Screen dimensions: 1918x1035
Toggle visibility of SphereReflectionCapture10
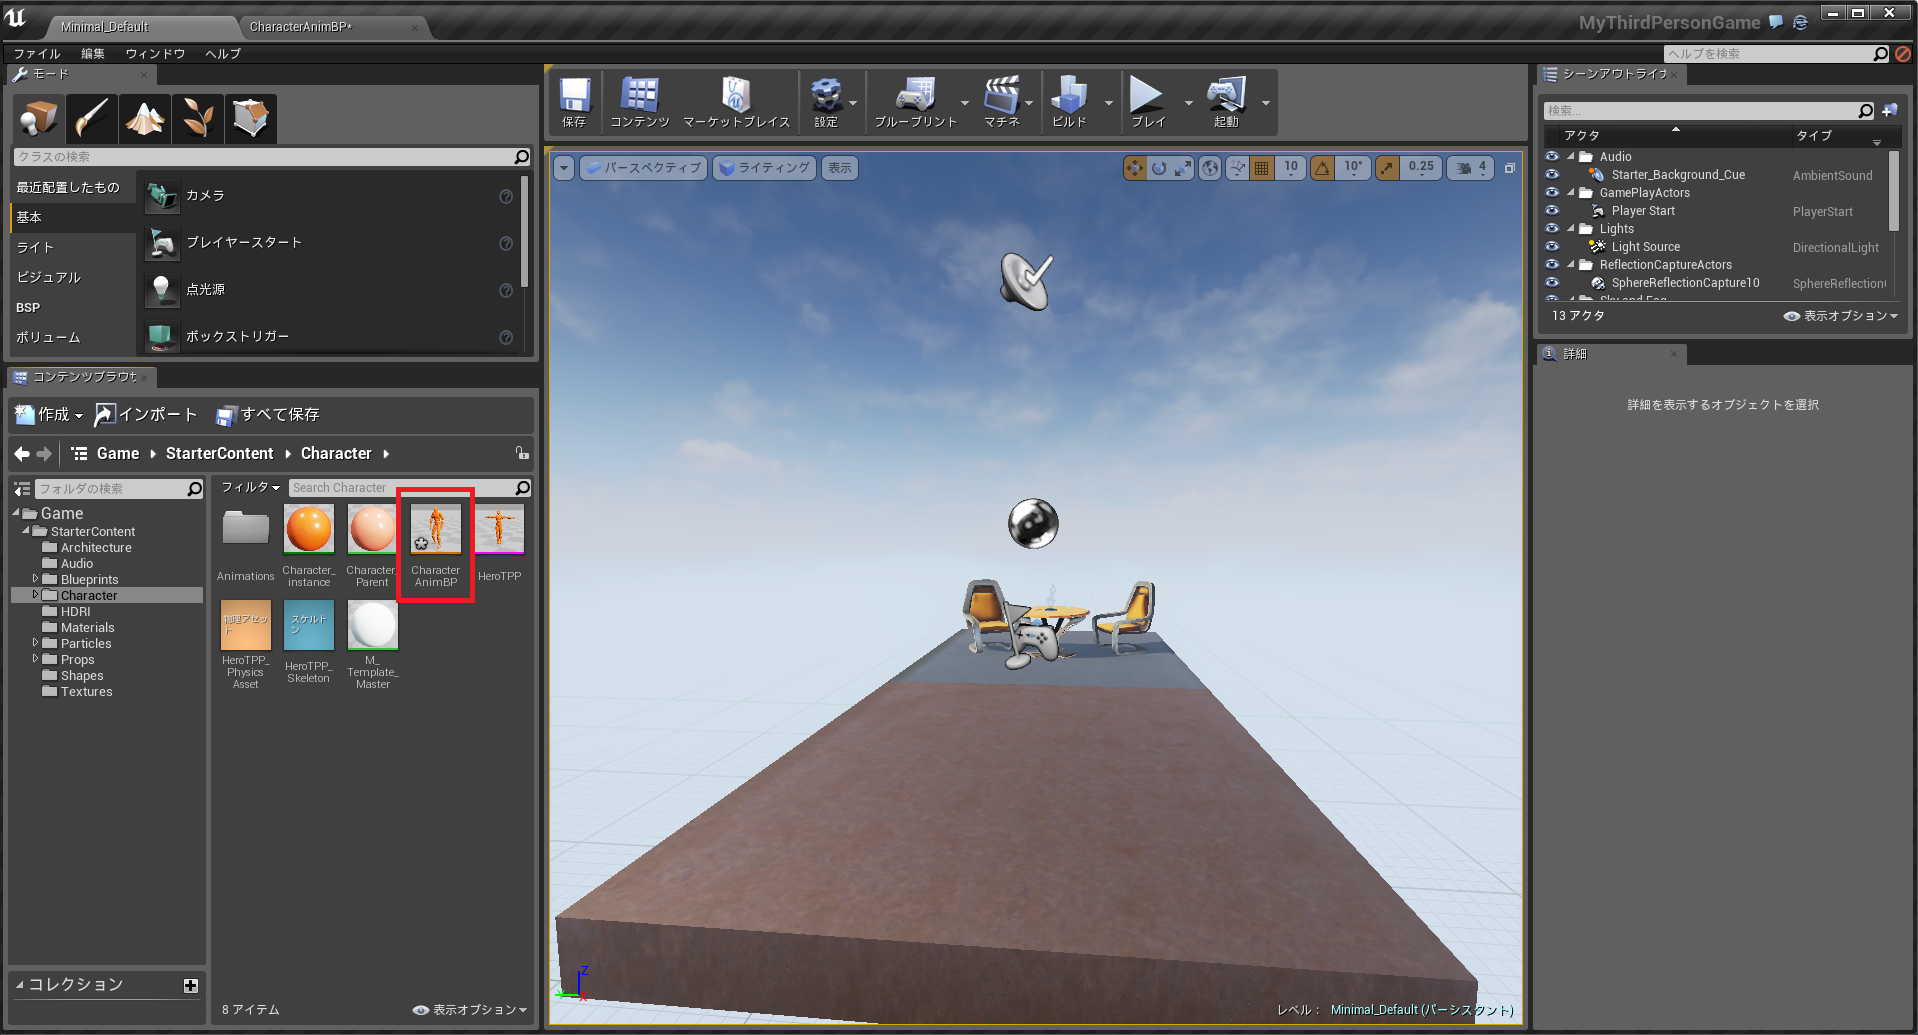click(x=1552, y=283)
